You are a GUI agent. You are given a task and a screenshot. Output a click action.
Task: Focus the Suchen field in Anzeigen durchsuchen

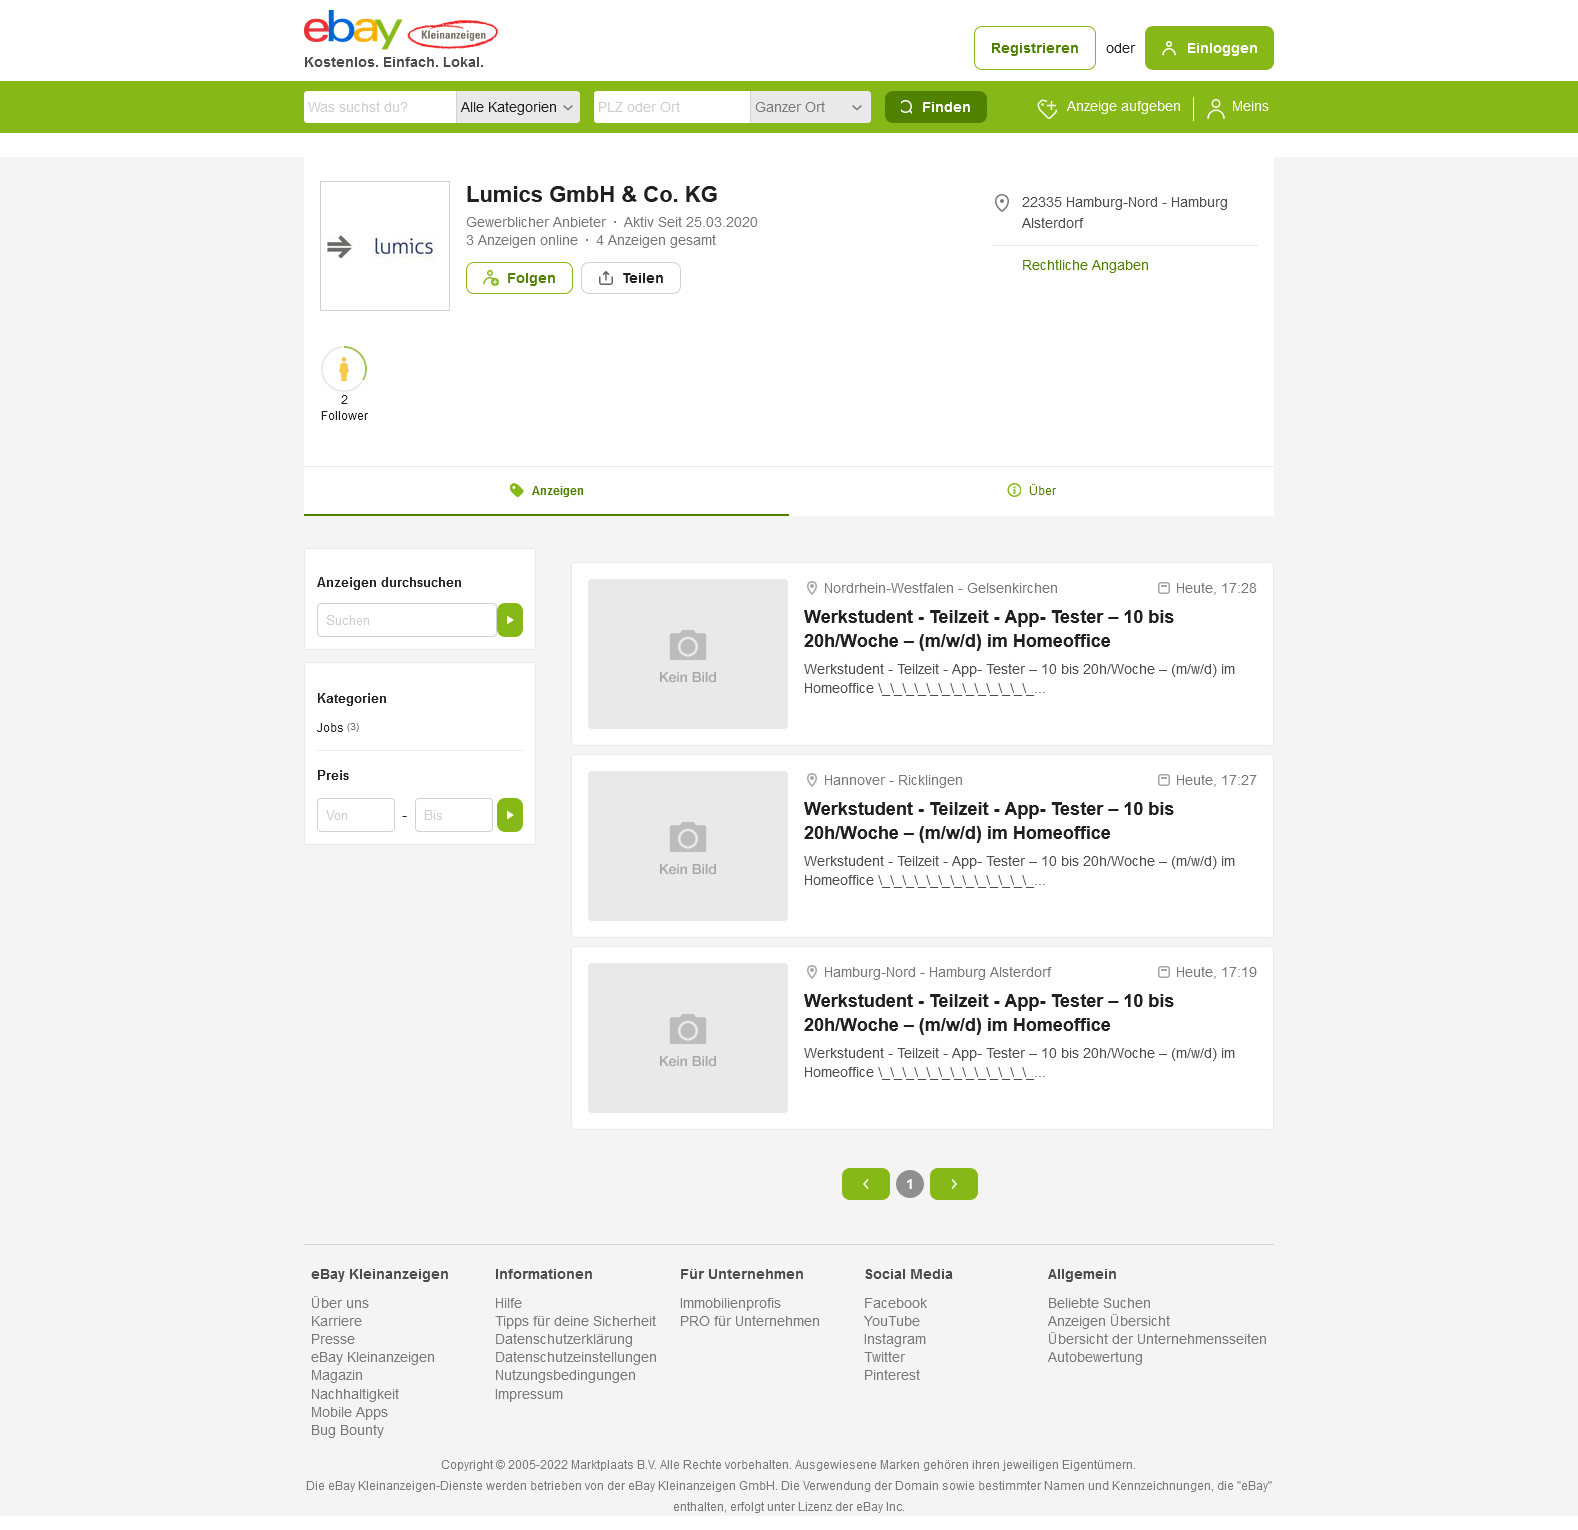pyautogui.click(x=407, y=620)
